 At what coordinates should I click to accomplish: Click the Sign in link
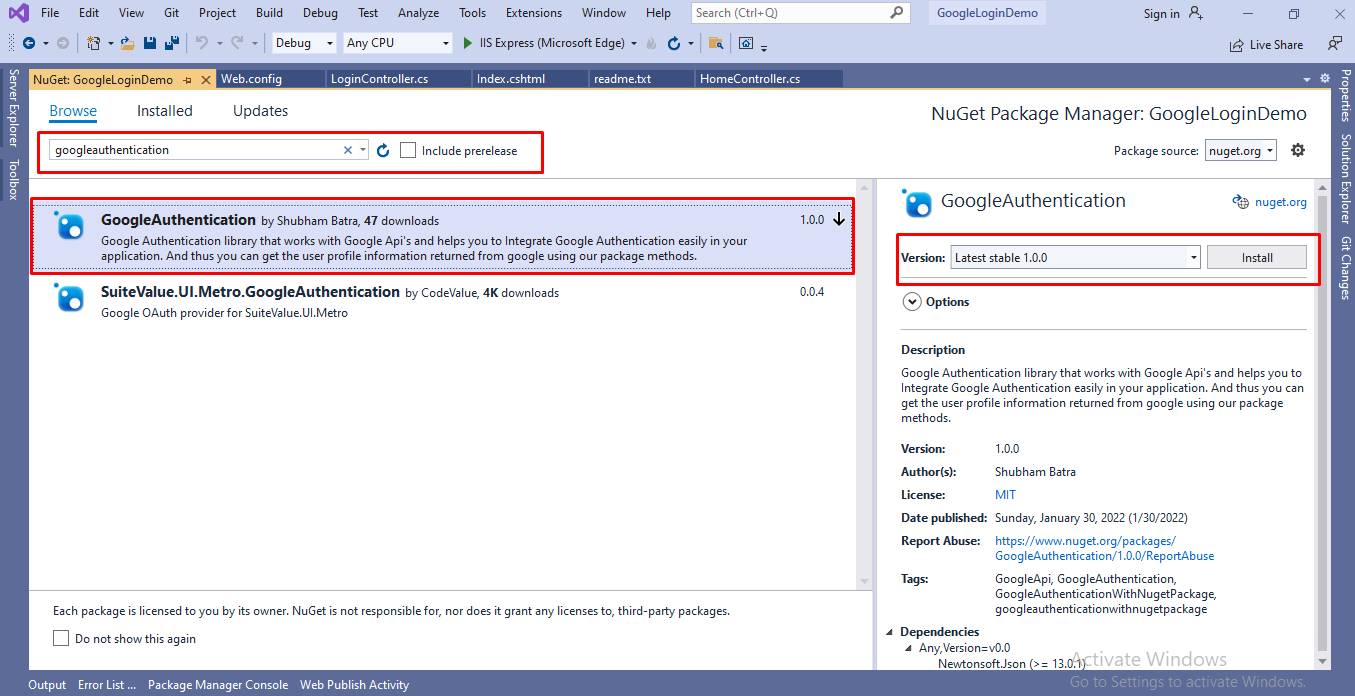point(1161,13)
